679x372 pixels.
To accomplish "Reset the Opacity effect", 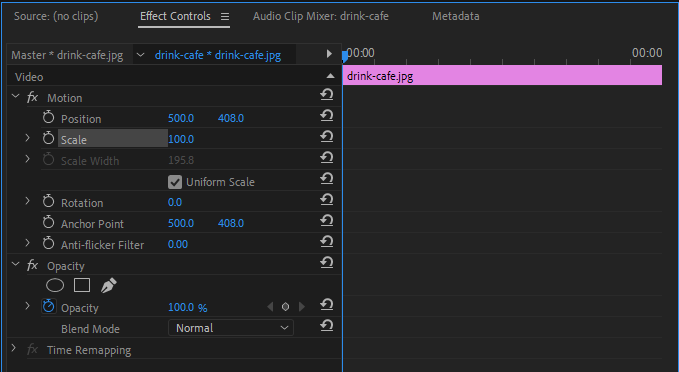I will (x=327, y=262).
